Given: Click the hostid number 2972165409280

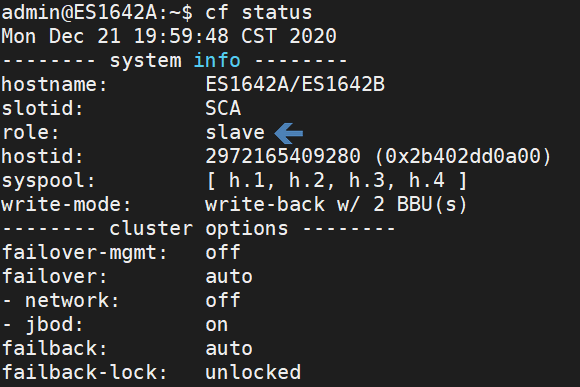Looking at the screenshot, I should point(283,156).
